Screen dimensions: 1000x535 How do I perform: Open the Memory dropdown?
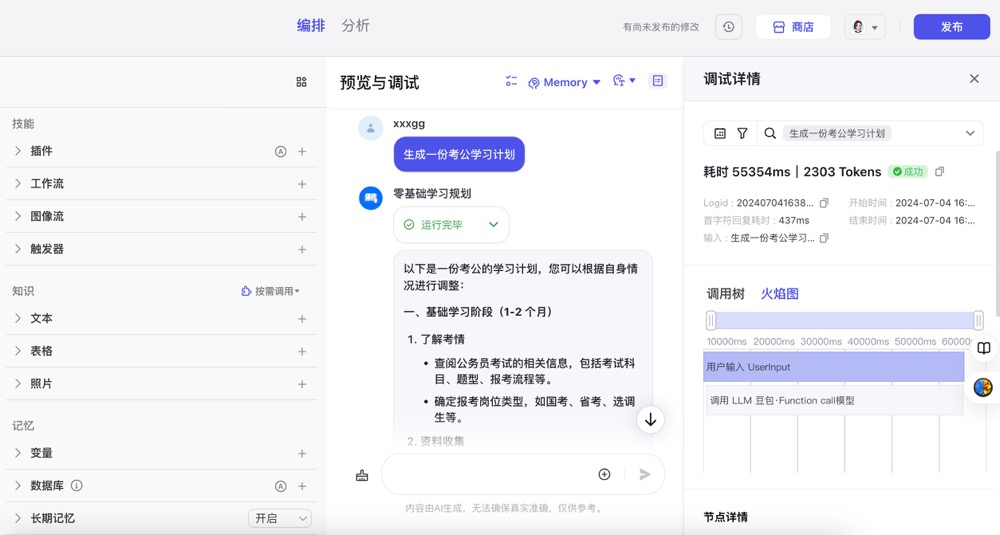pos(564,82)
